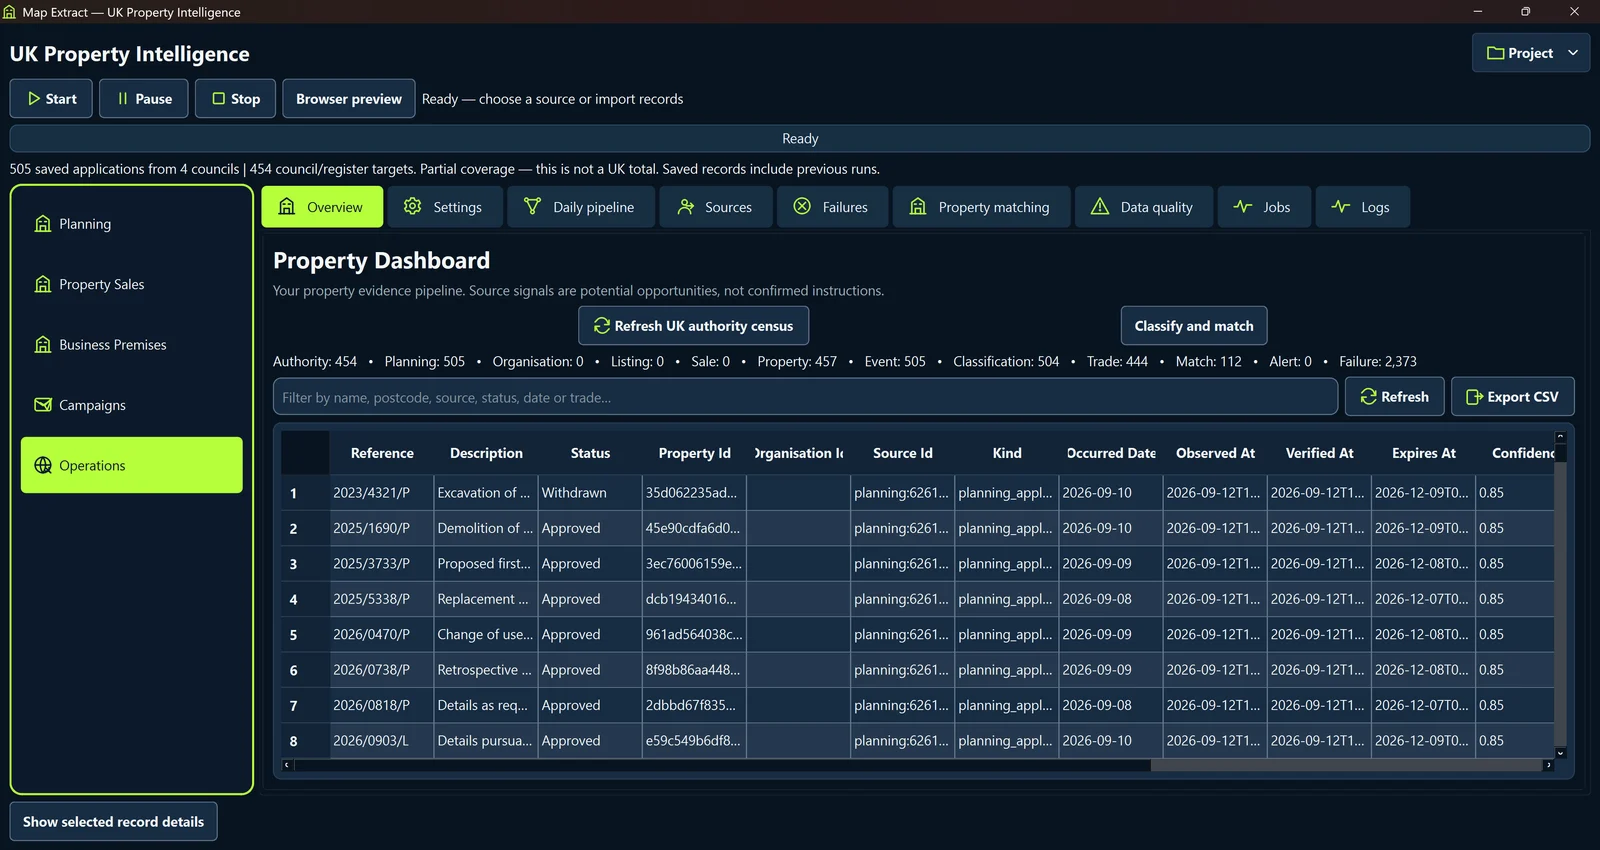Image resolution: width=1600 pixels, height=850 pixels.
Task: Click reference cell 2025/1690/P
Action: click(382, 528)
